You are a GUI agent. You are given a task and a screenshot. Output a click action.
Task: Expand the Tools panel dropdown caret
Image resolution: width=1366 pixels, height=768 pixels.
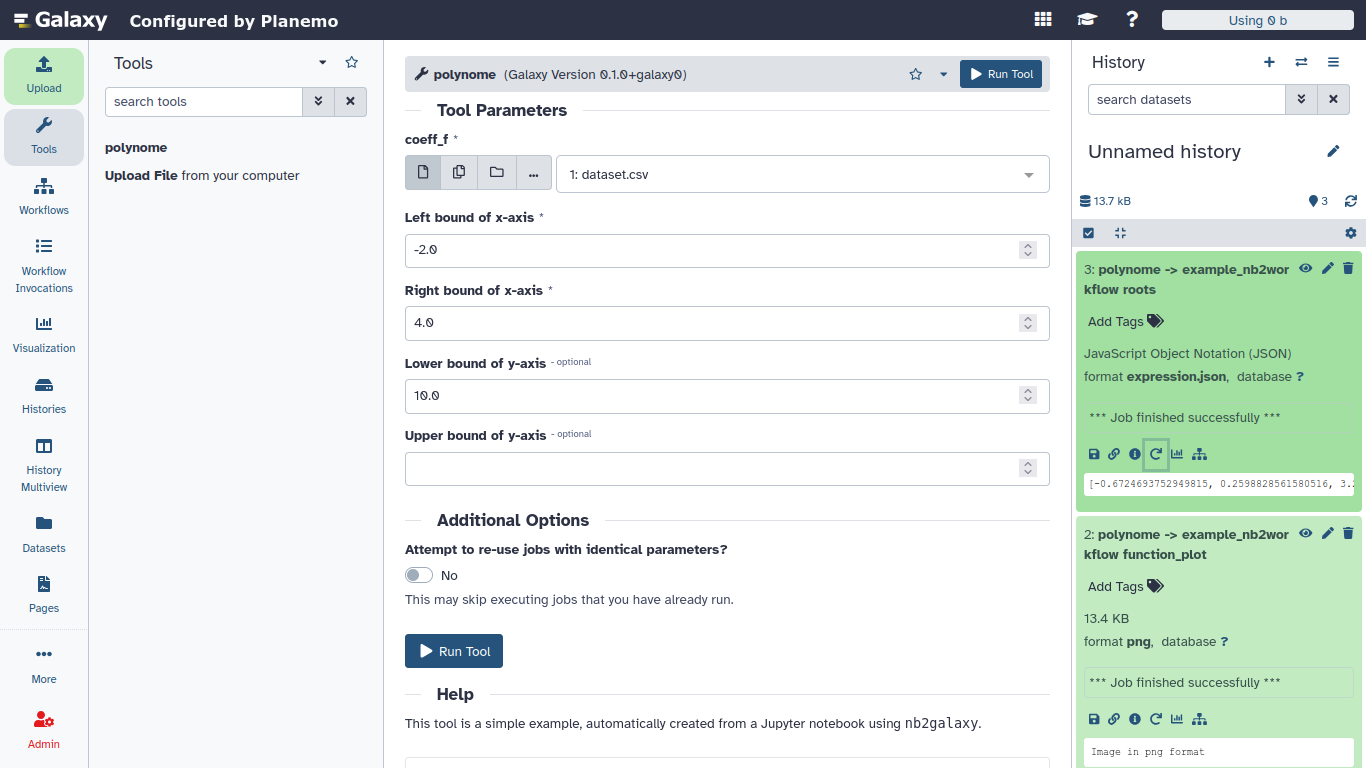click(322, 62)
